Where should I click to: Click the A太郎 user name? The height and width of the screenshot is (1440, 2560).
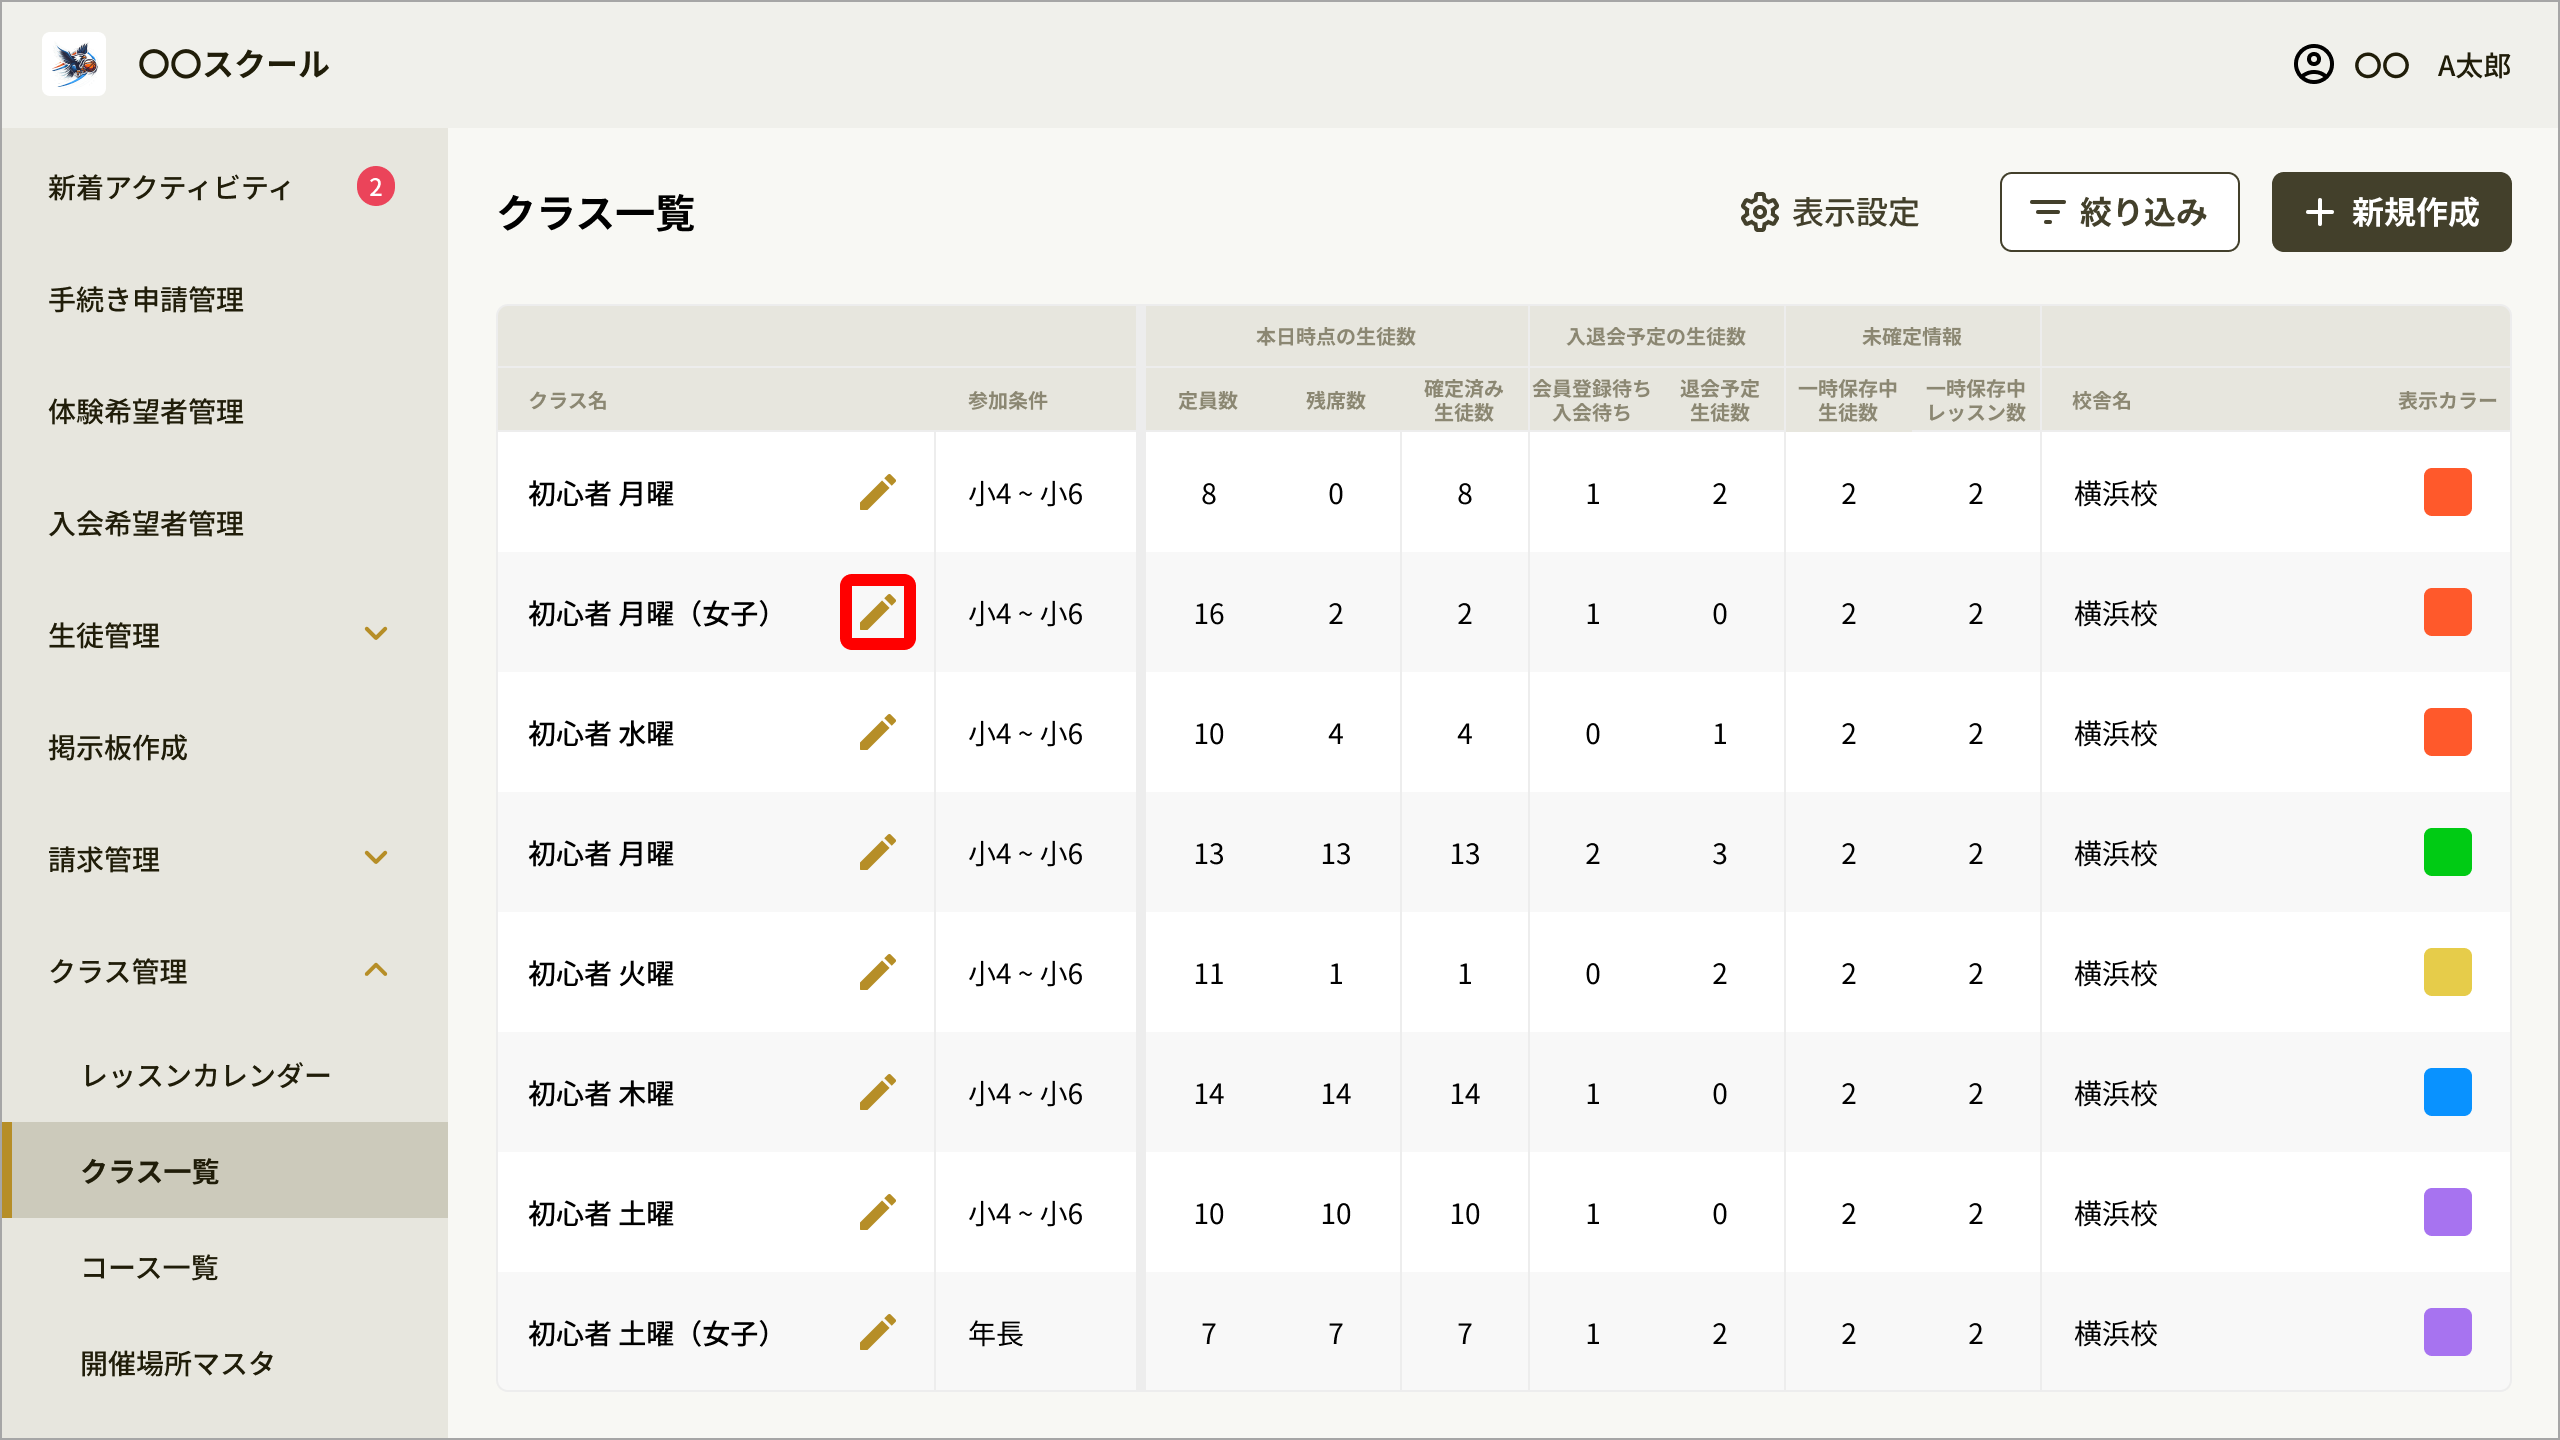pos(2474,66)
